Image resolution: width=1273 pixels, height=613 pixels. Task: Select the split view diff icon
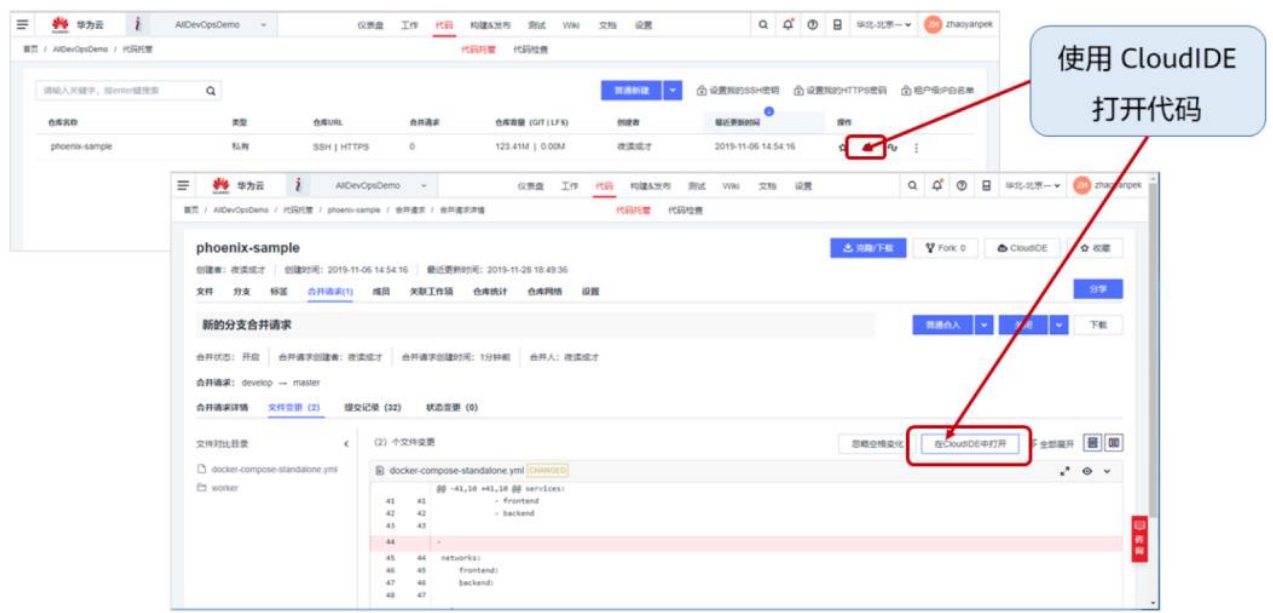[x=1113, y=444]
